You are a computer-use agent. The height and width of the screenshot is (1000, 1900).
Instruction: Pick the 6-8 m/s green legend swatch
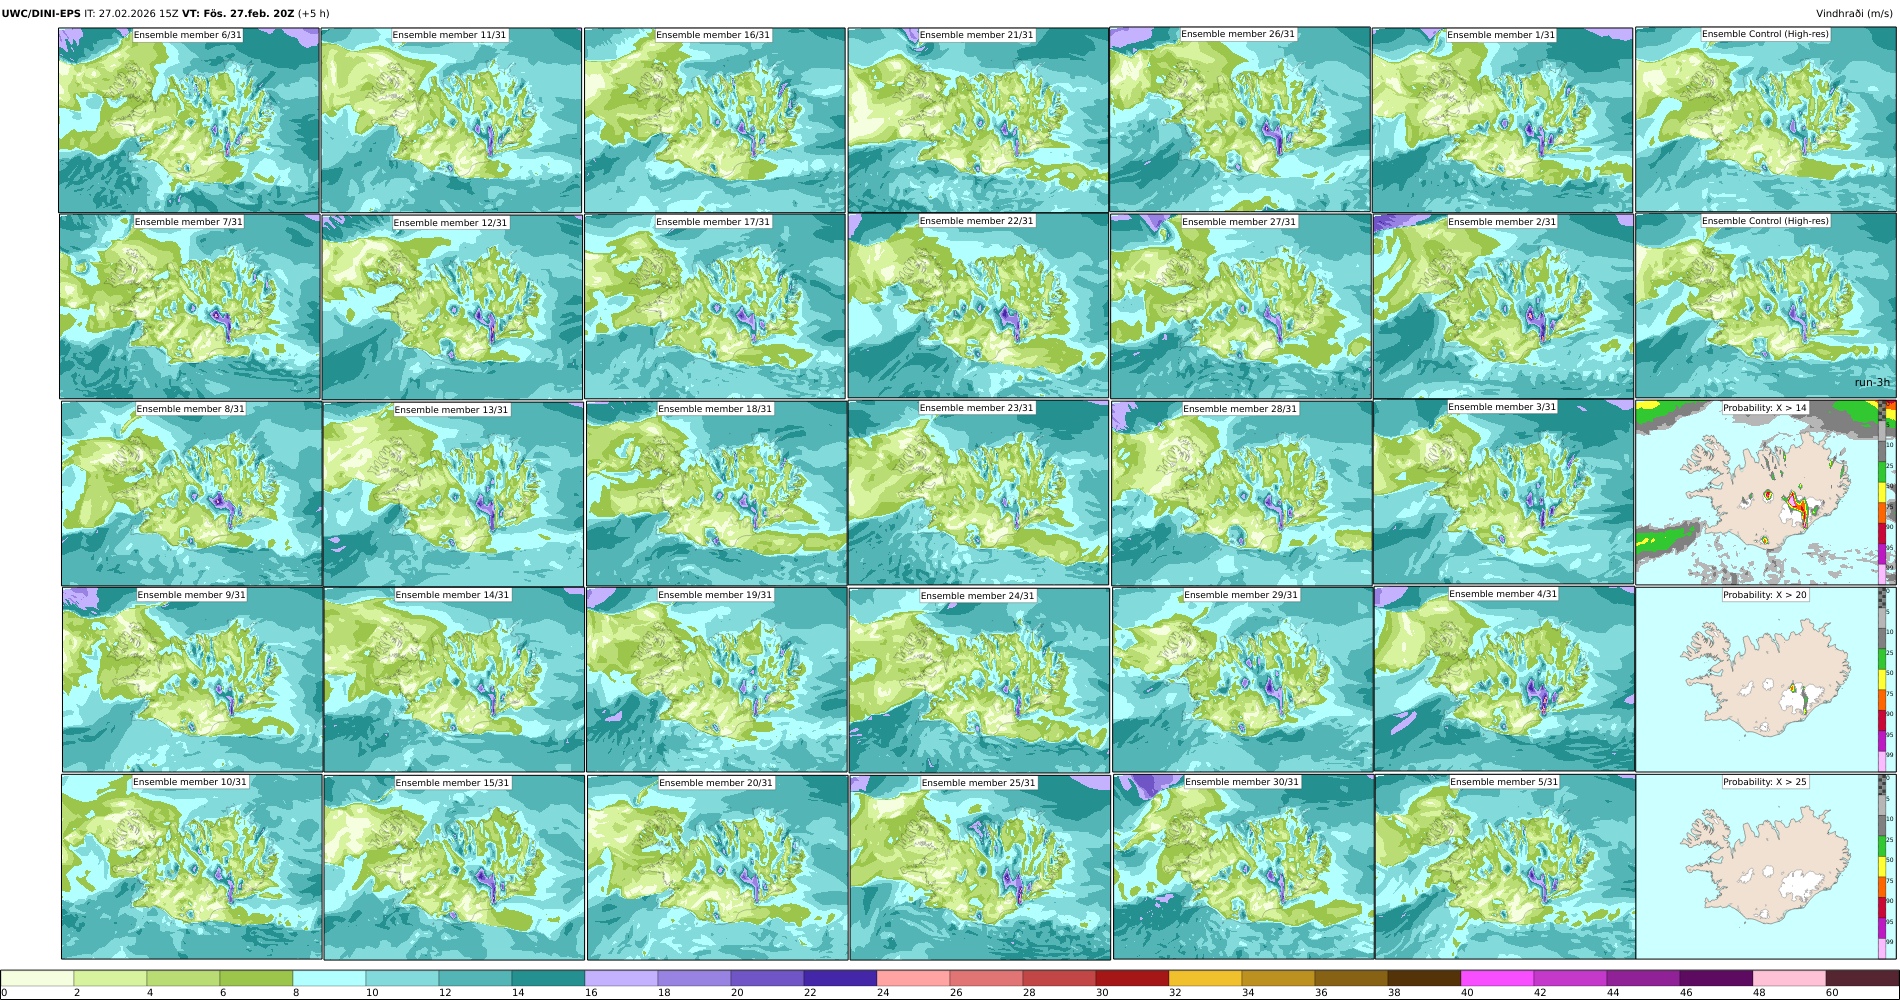256,978
